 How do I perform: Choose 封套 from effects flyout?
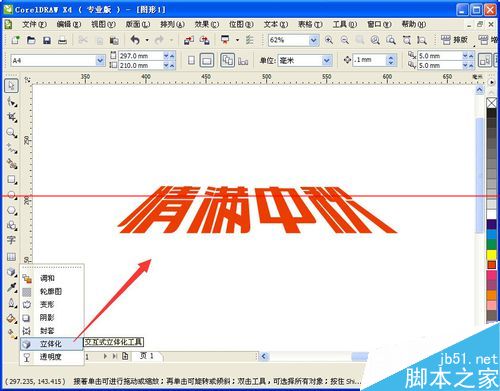click(x=52, y=331)
